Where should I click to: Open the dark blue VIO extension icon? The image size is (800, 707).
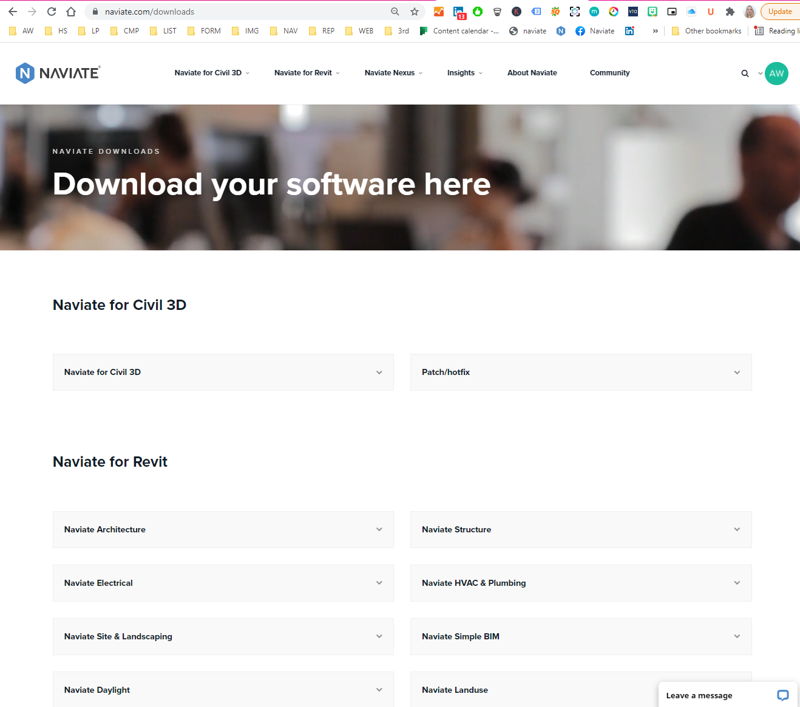633,11
